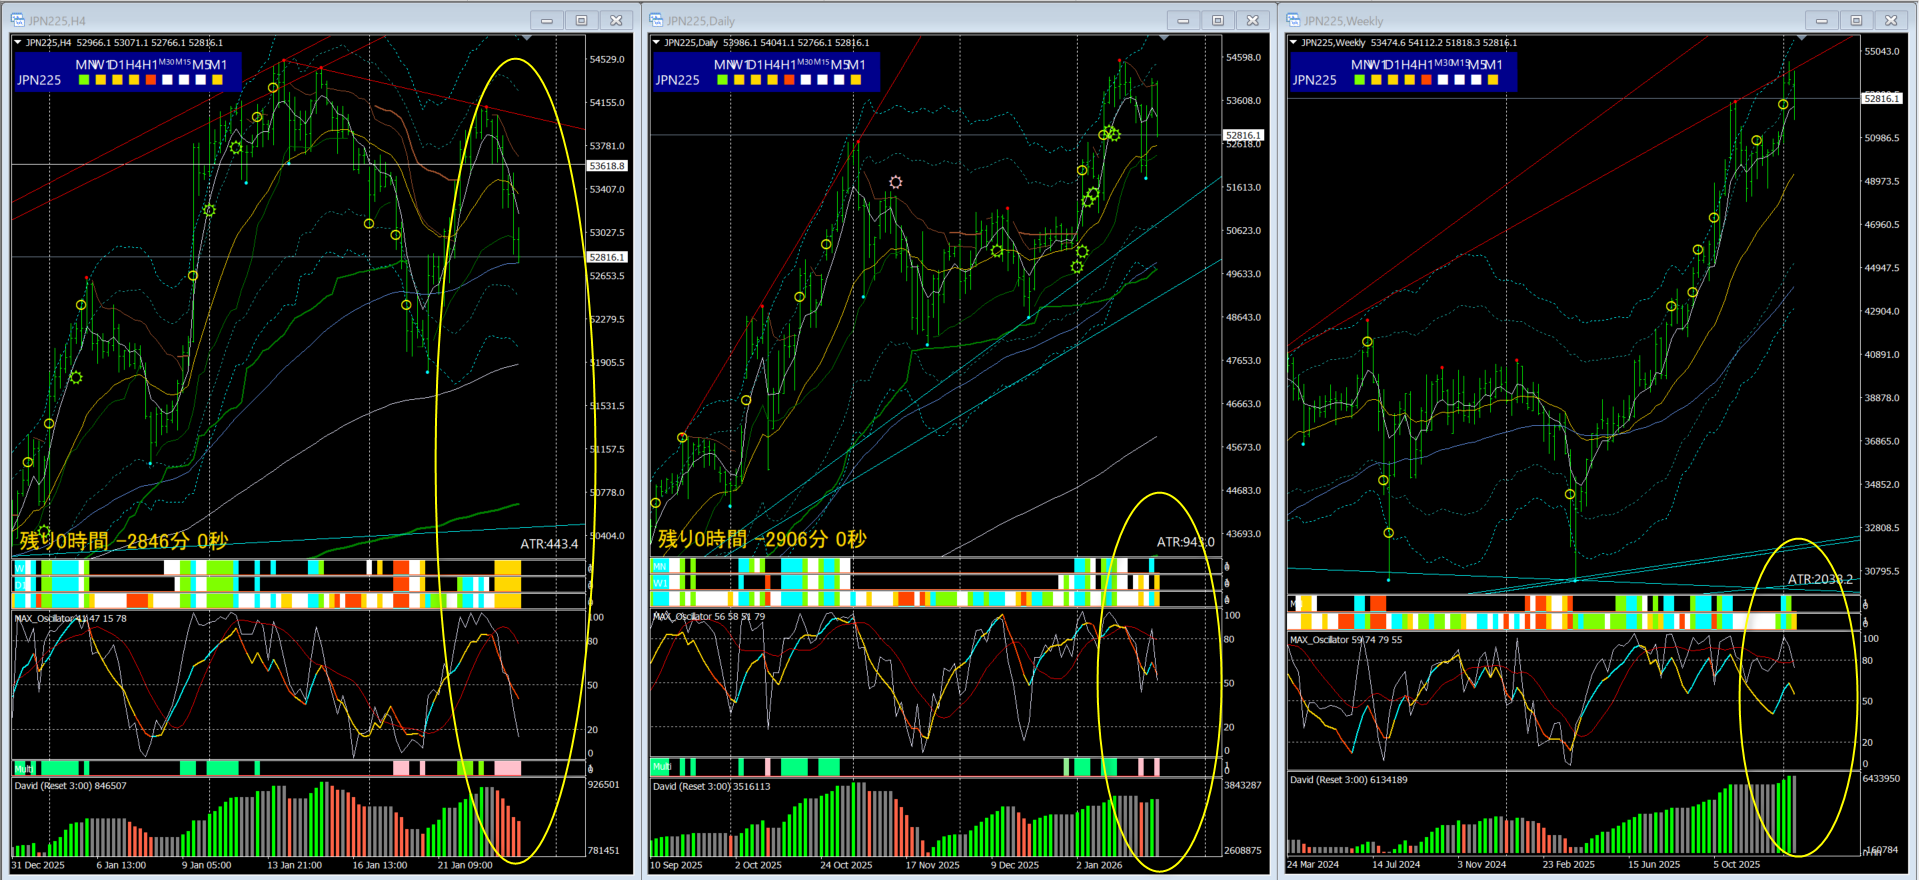Click the JPN225,Weekly chart window icon
Screen dimensions: 1919x880
click(x=1293, y=20)
